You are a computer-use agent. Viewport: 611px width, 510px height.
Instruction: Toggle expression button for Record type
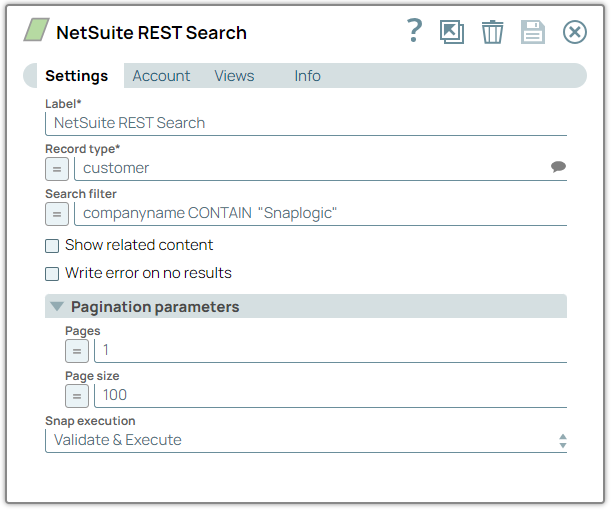point(57,169)
